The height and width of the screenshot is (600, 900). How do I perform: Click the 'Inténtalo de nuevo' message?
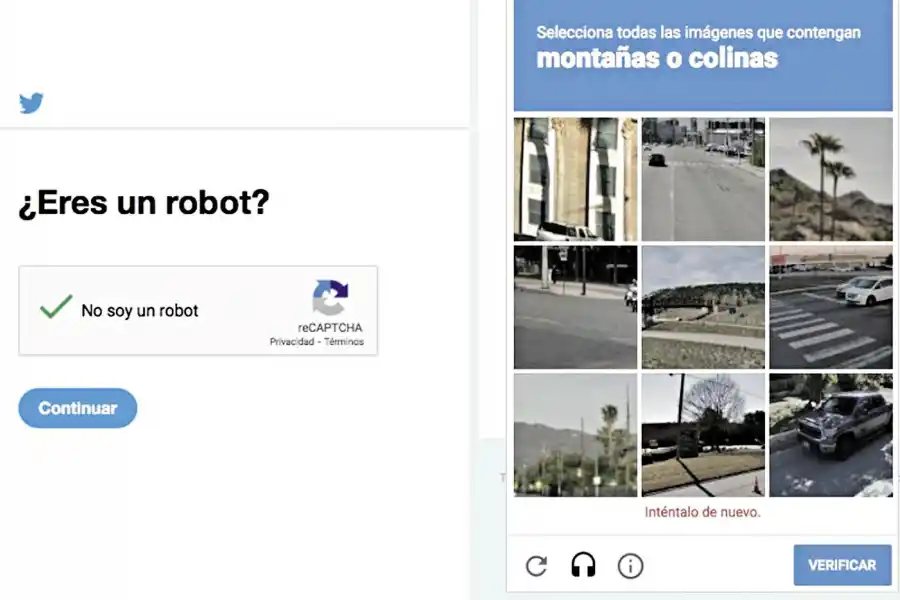[x=702, y=511]
